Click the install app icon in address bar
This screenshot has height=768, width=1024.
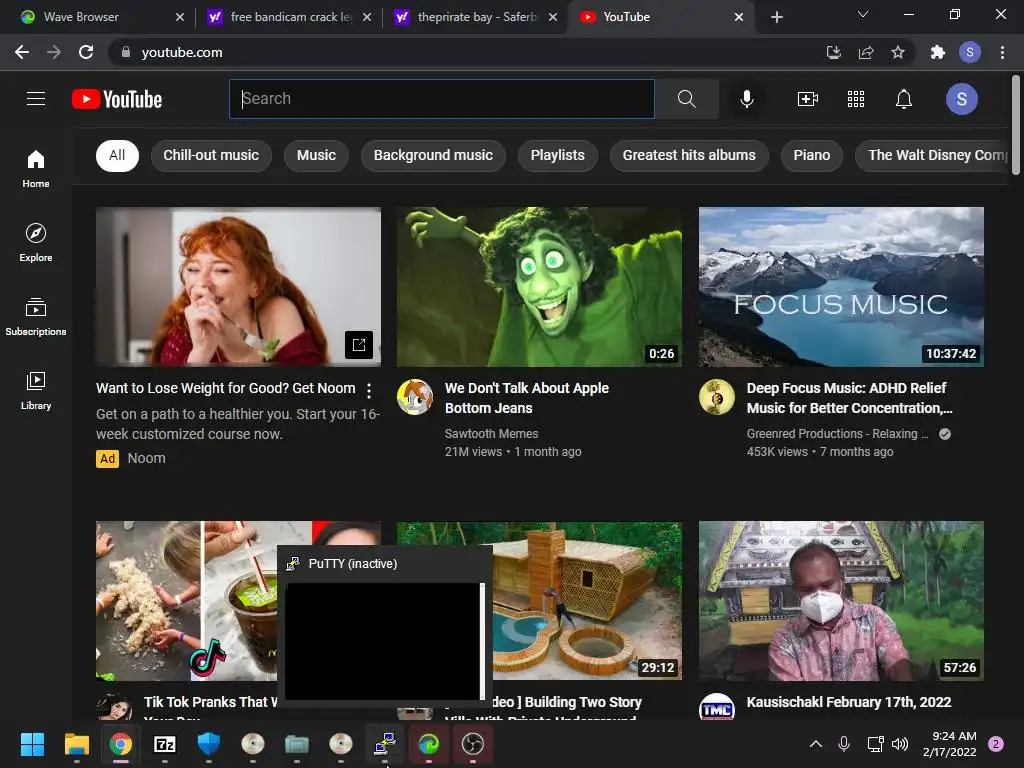pos(833,52)
